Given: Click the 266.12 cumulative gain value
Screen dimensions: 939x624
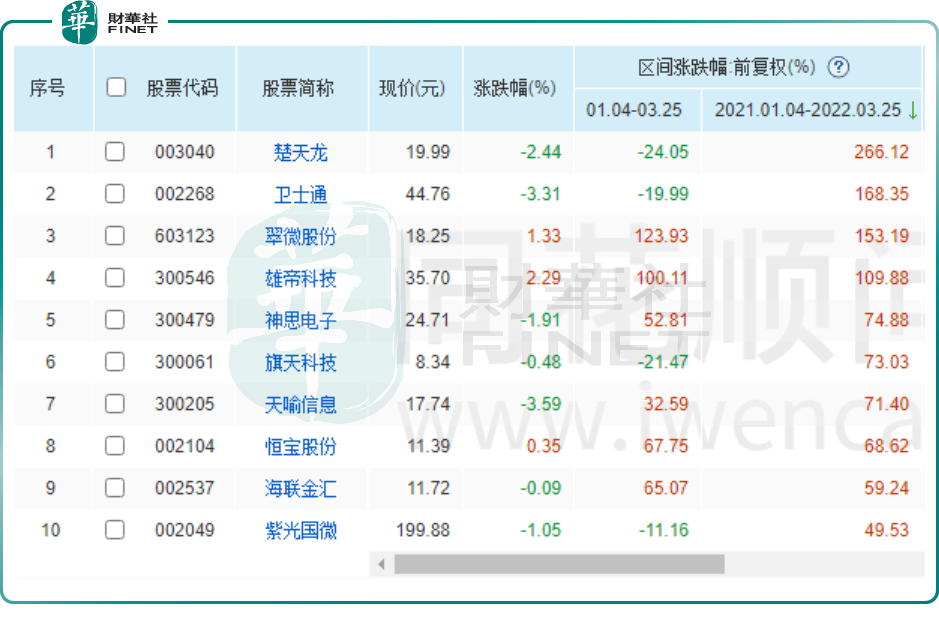Looking at the screenshot, I should pyautogui.click(x=882, y=152).
